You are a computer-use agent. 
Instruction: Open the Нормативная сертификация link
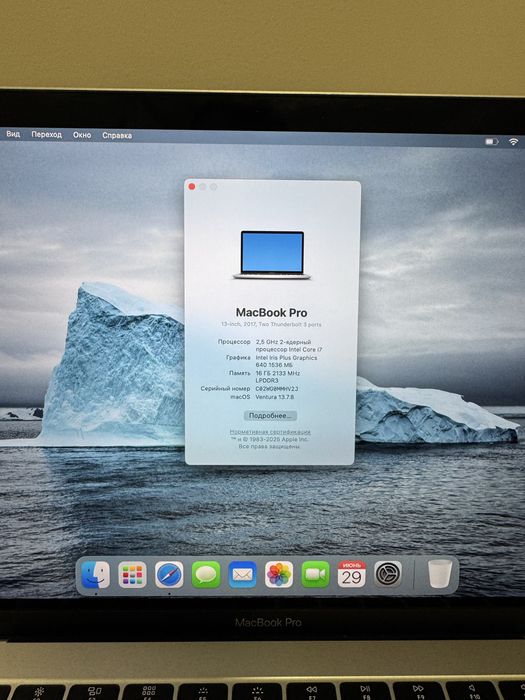[270, 432]
